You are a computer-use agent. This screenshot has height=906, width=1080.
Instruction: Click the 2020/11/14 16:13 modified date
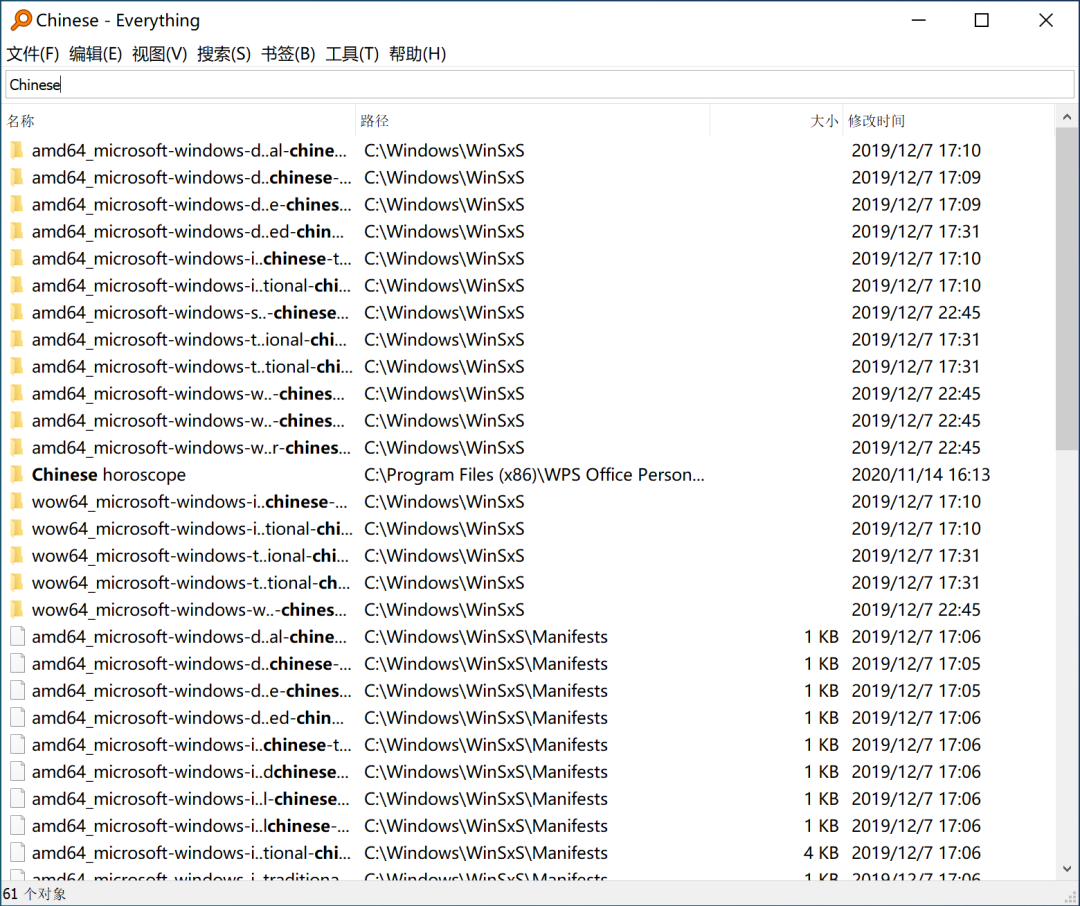coord(921,475)
